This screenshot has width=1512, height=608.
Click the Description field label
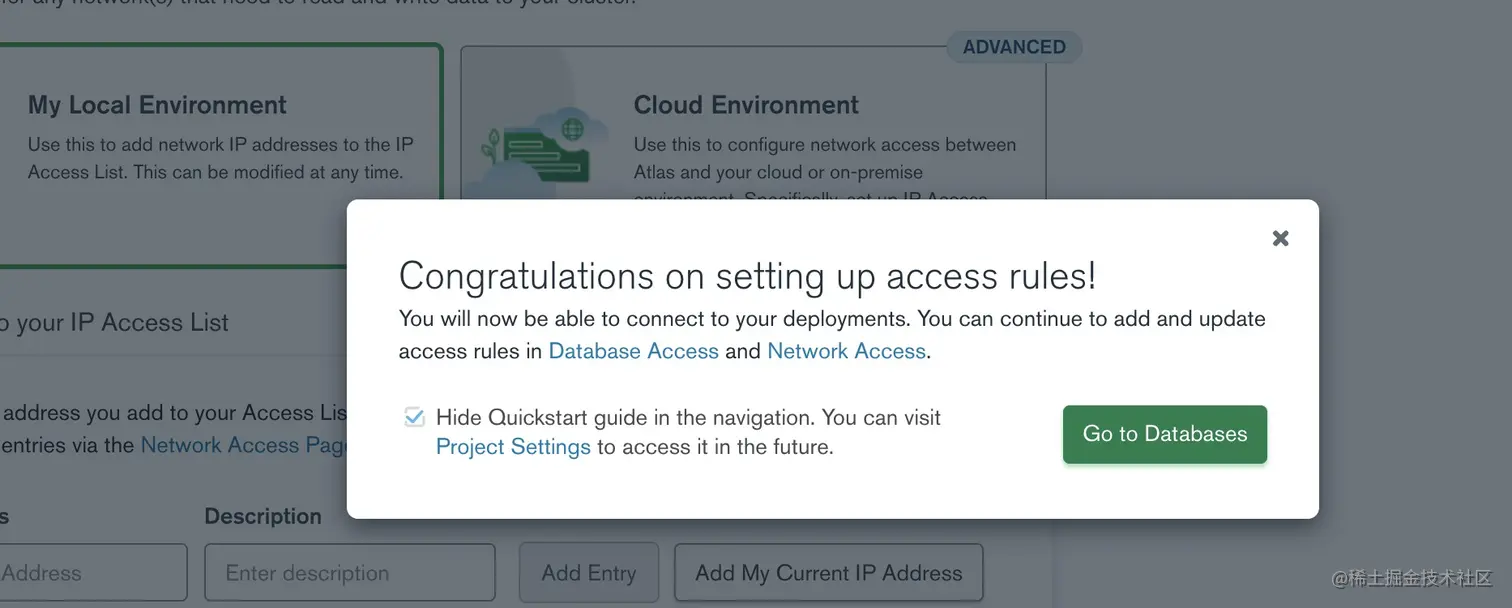coord(263,516)
